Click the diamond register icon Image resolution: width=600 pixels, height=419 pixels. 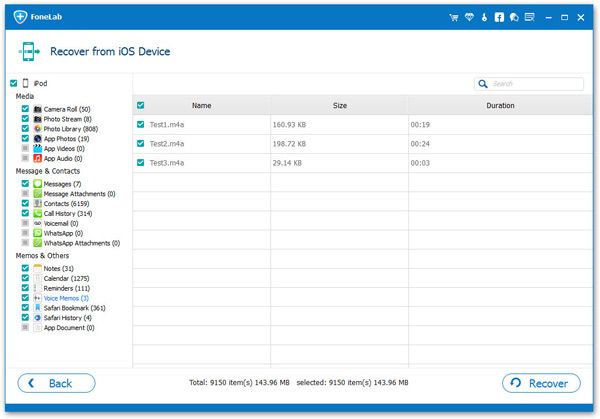[469, 17]
